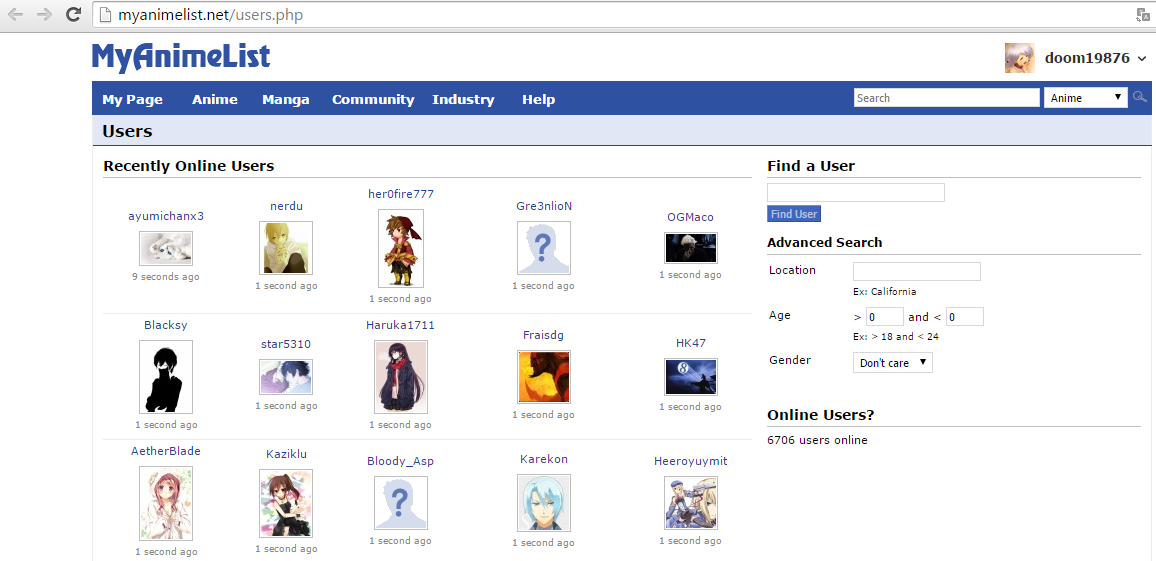Open nerdu's avatar thumbnail
This screenshot has height=561, width=1156.
[286, 248]
